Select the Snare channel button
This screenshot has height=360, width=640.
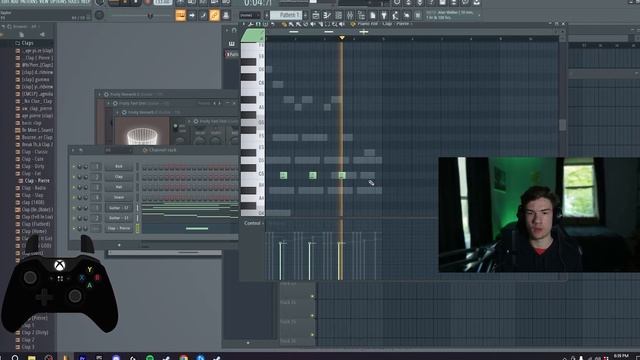[119, 197]
